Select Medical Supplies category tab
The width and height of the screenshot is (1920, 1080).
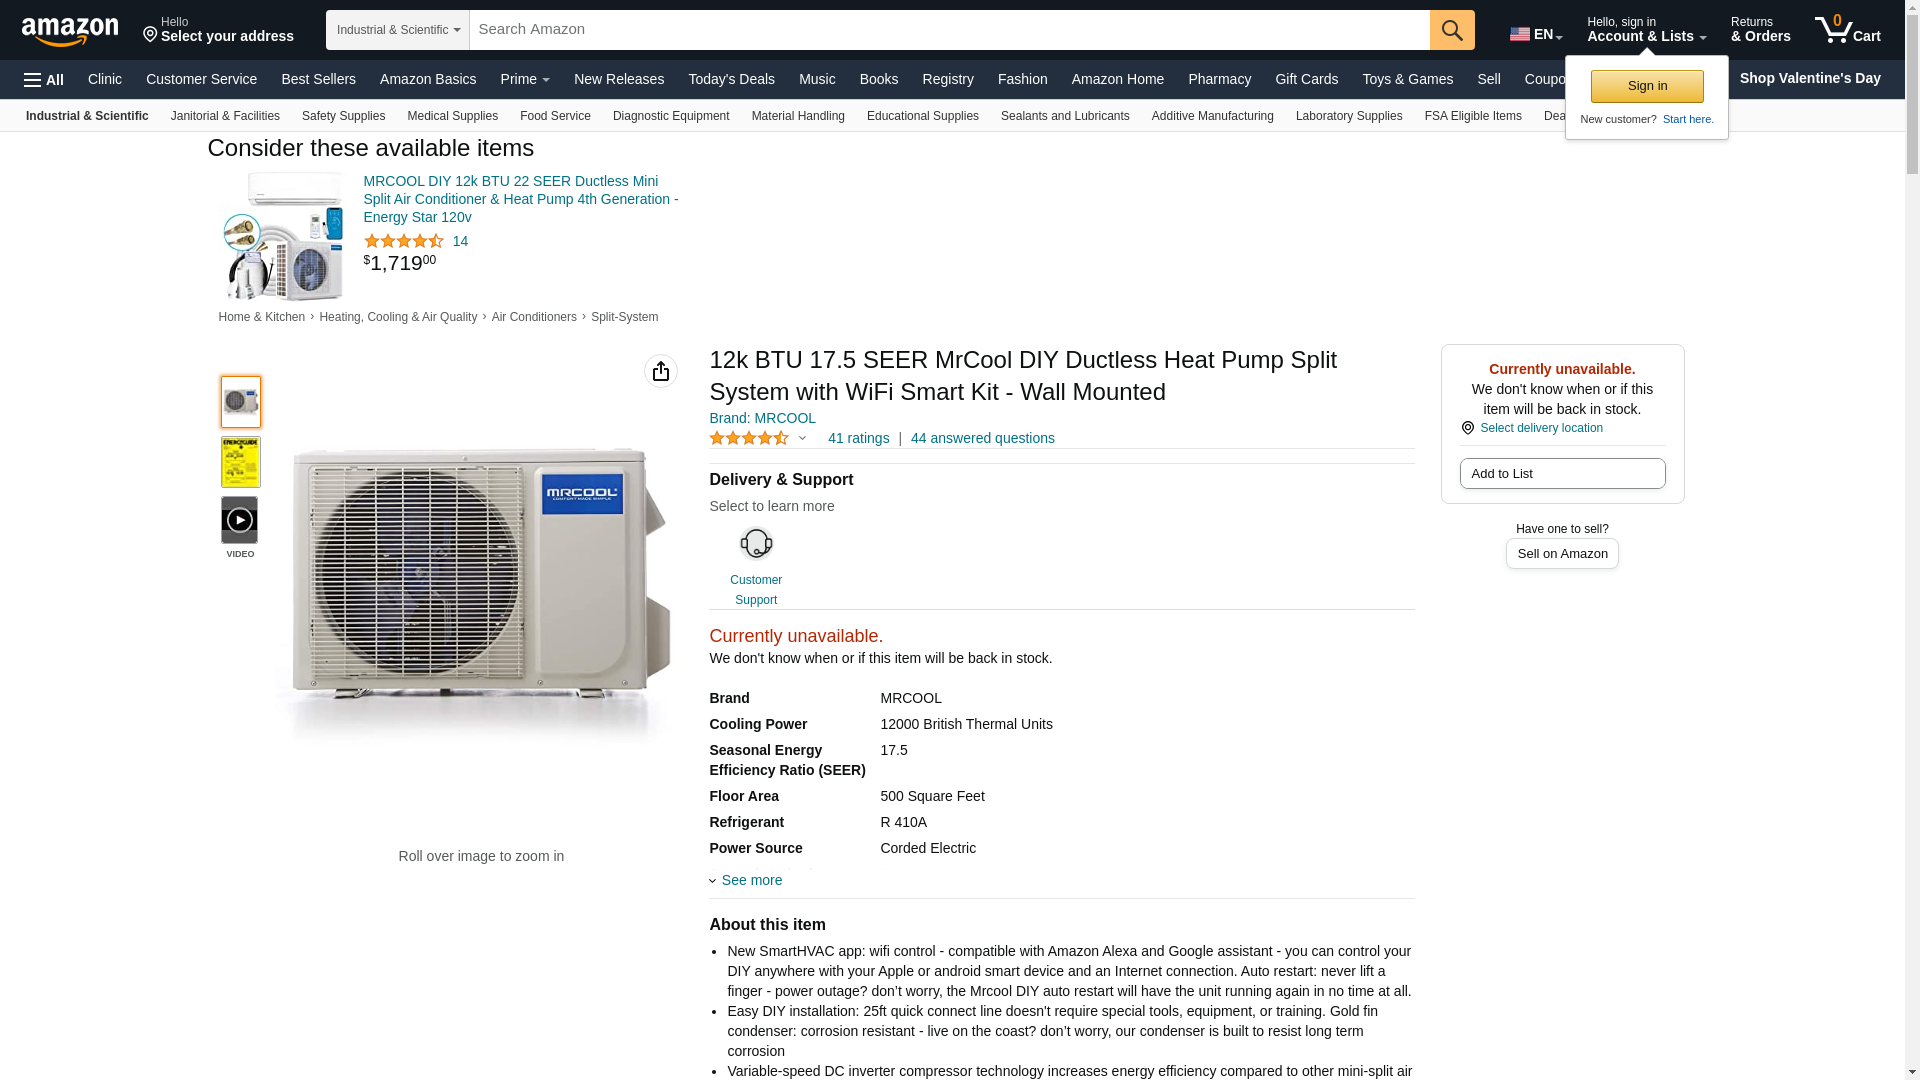point(452,116)
